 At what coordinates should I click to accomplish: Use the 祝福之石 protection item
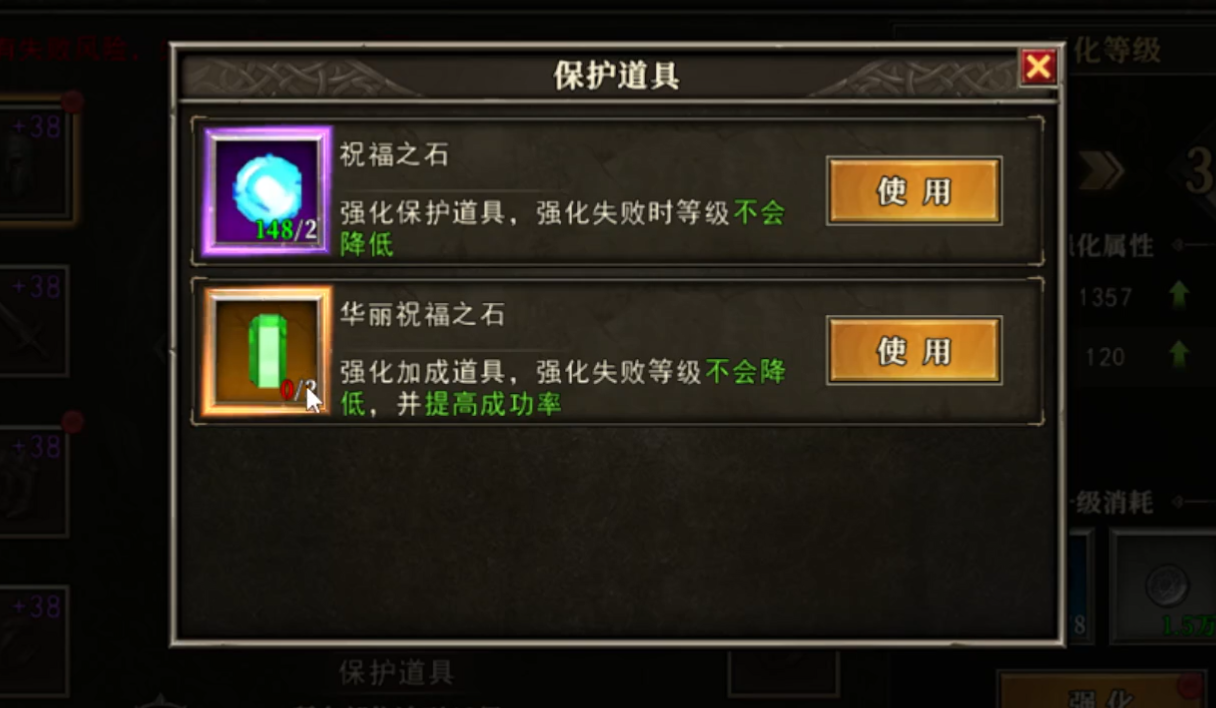coord(914,191)
